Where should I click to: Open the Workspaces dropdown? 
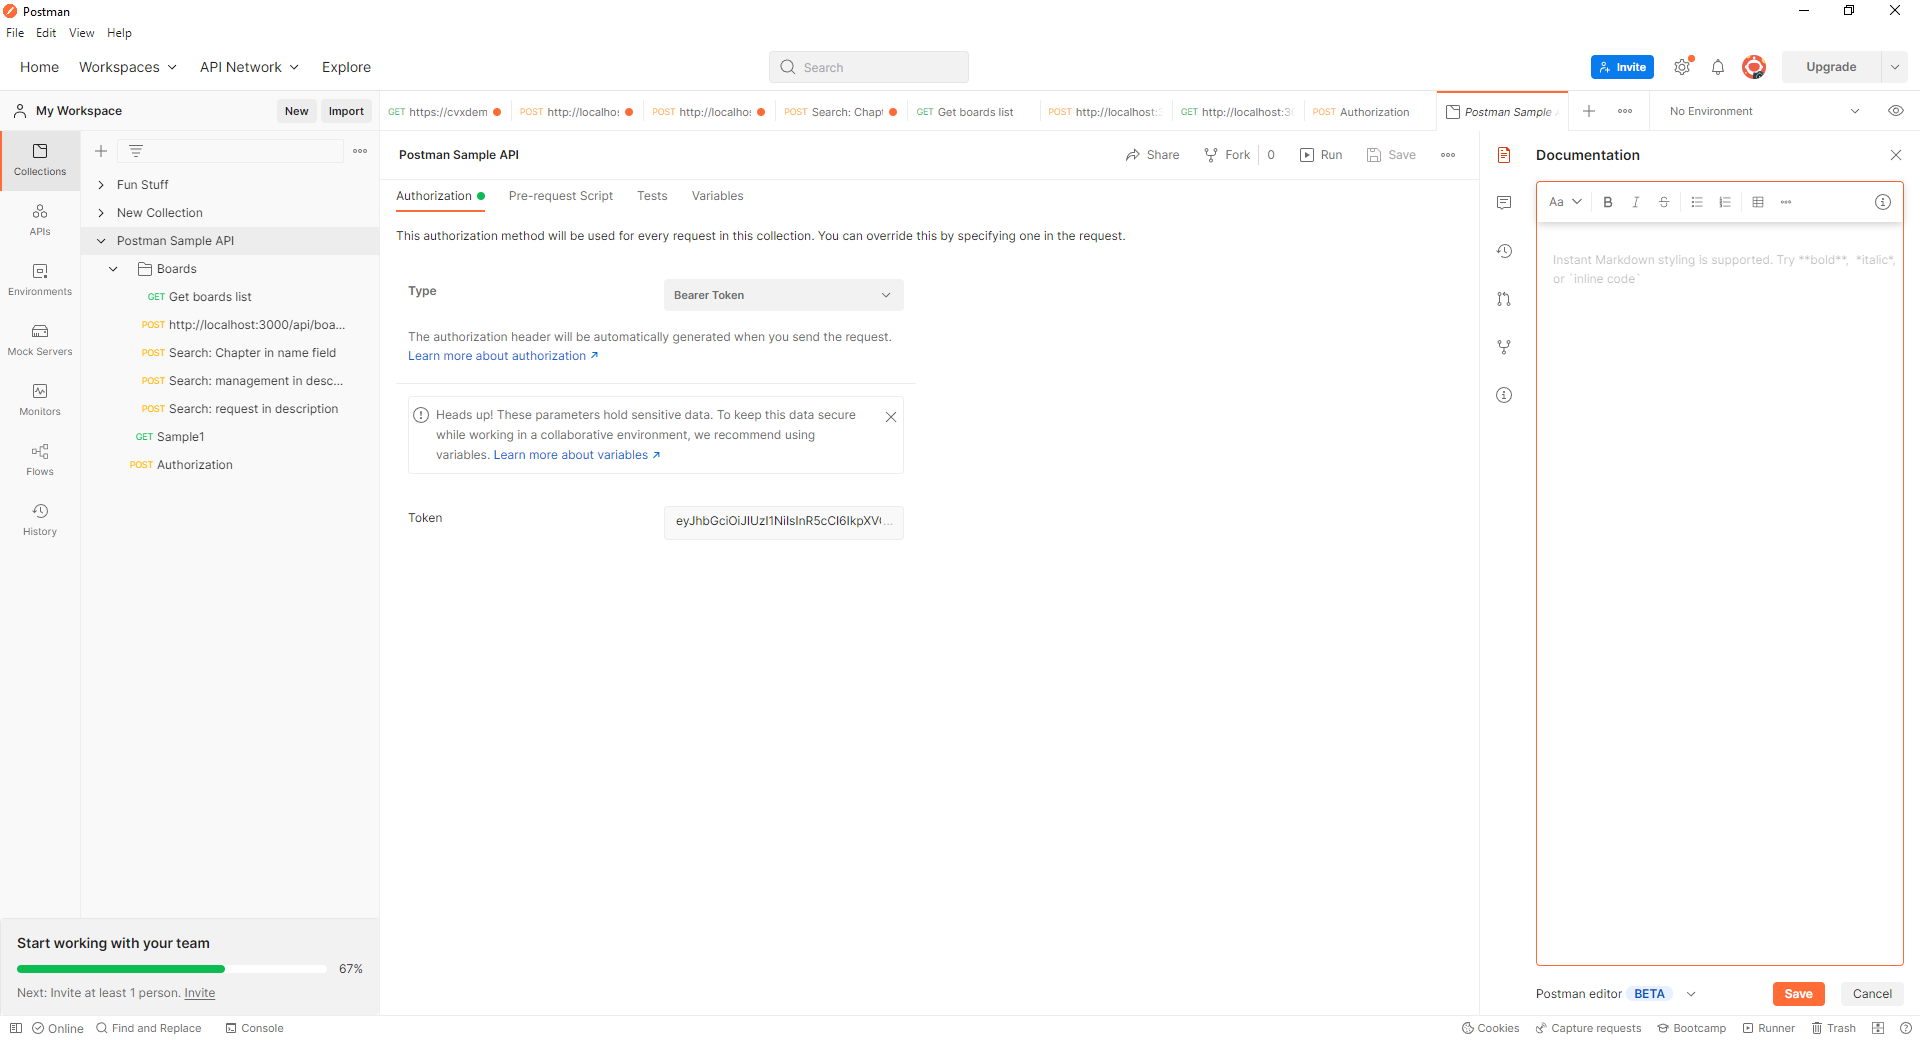(128, 67)
